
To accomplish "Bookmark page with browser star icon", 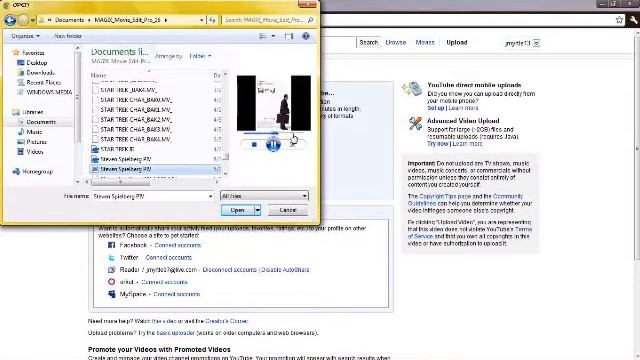I will (x=619, y=20).
